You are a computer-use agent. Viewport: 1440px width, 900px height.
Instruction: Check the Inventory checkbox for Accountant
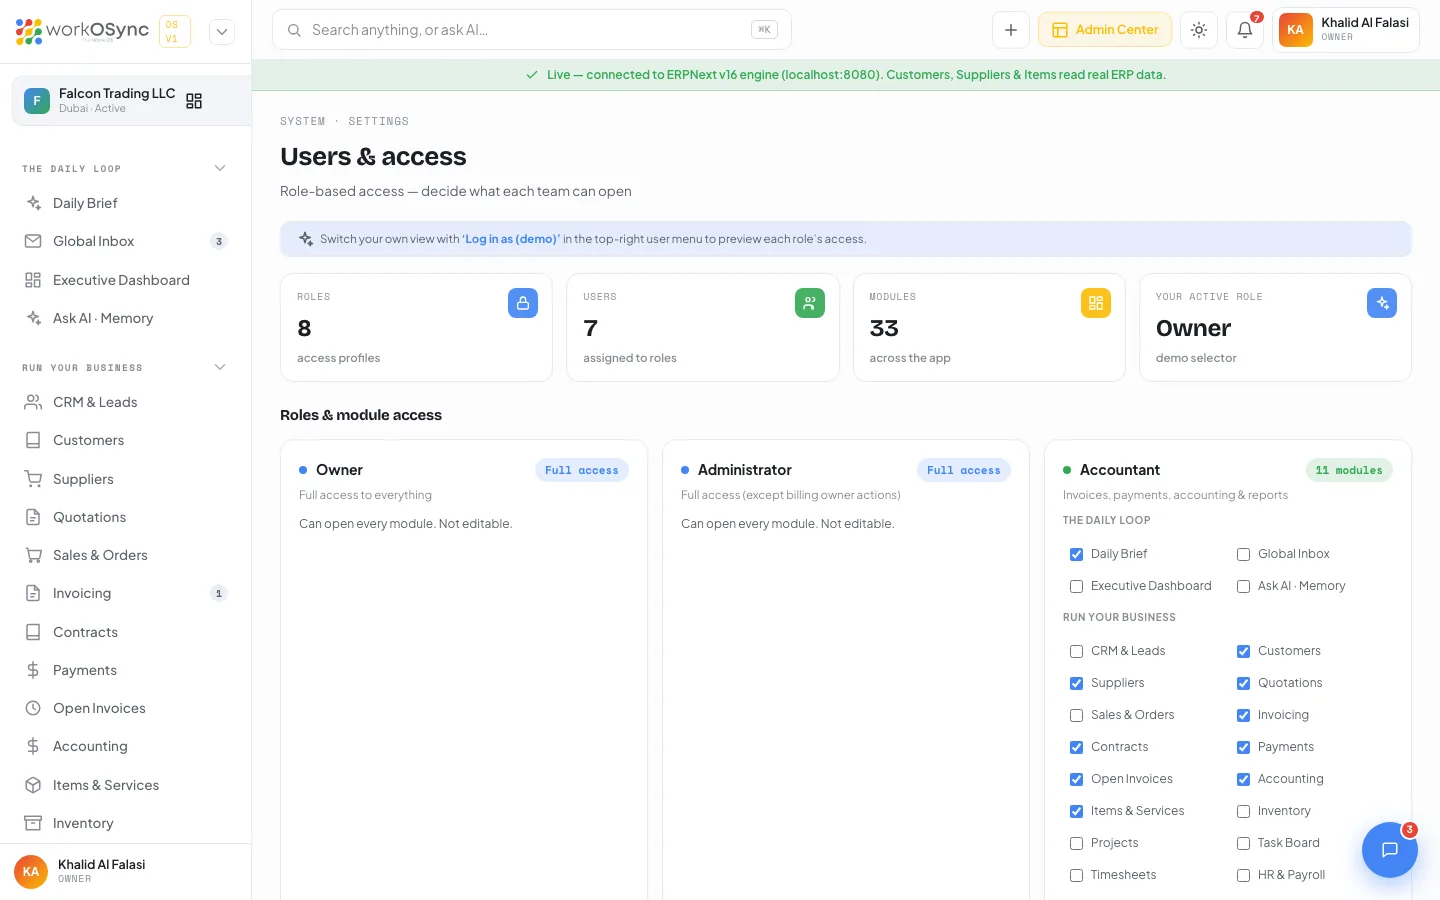1244,811
